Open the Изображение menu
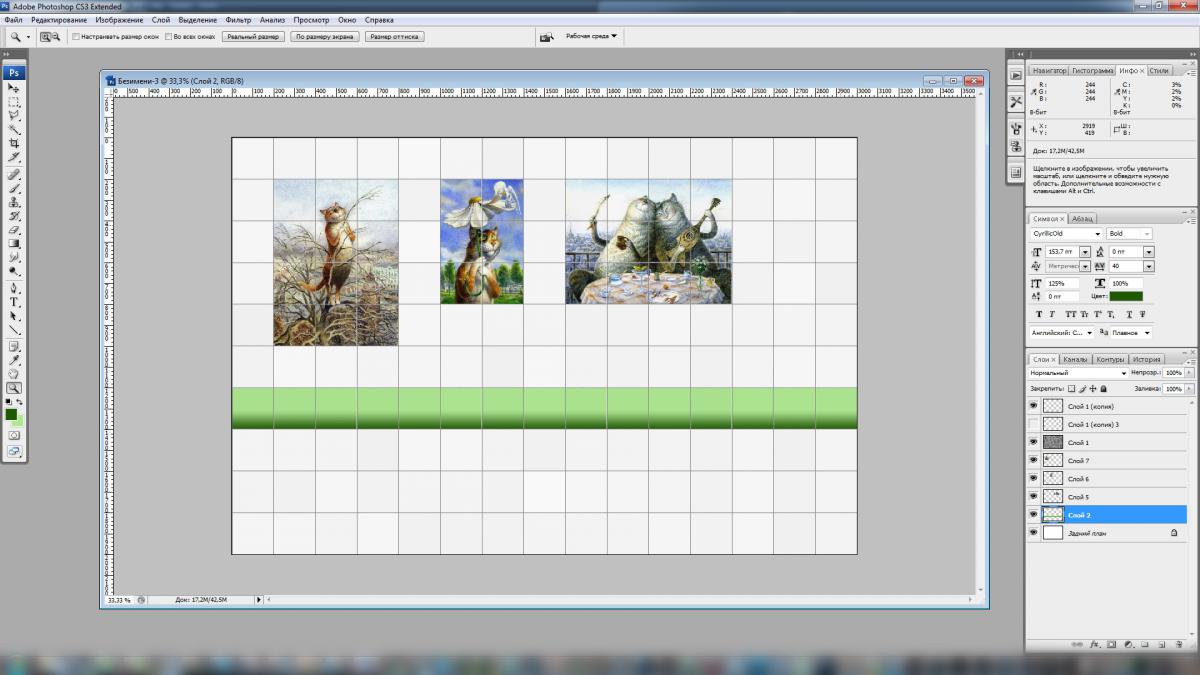The width and height of the screenshot is (1200, 675). (119, 19)
